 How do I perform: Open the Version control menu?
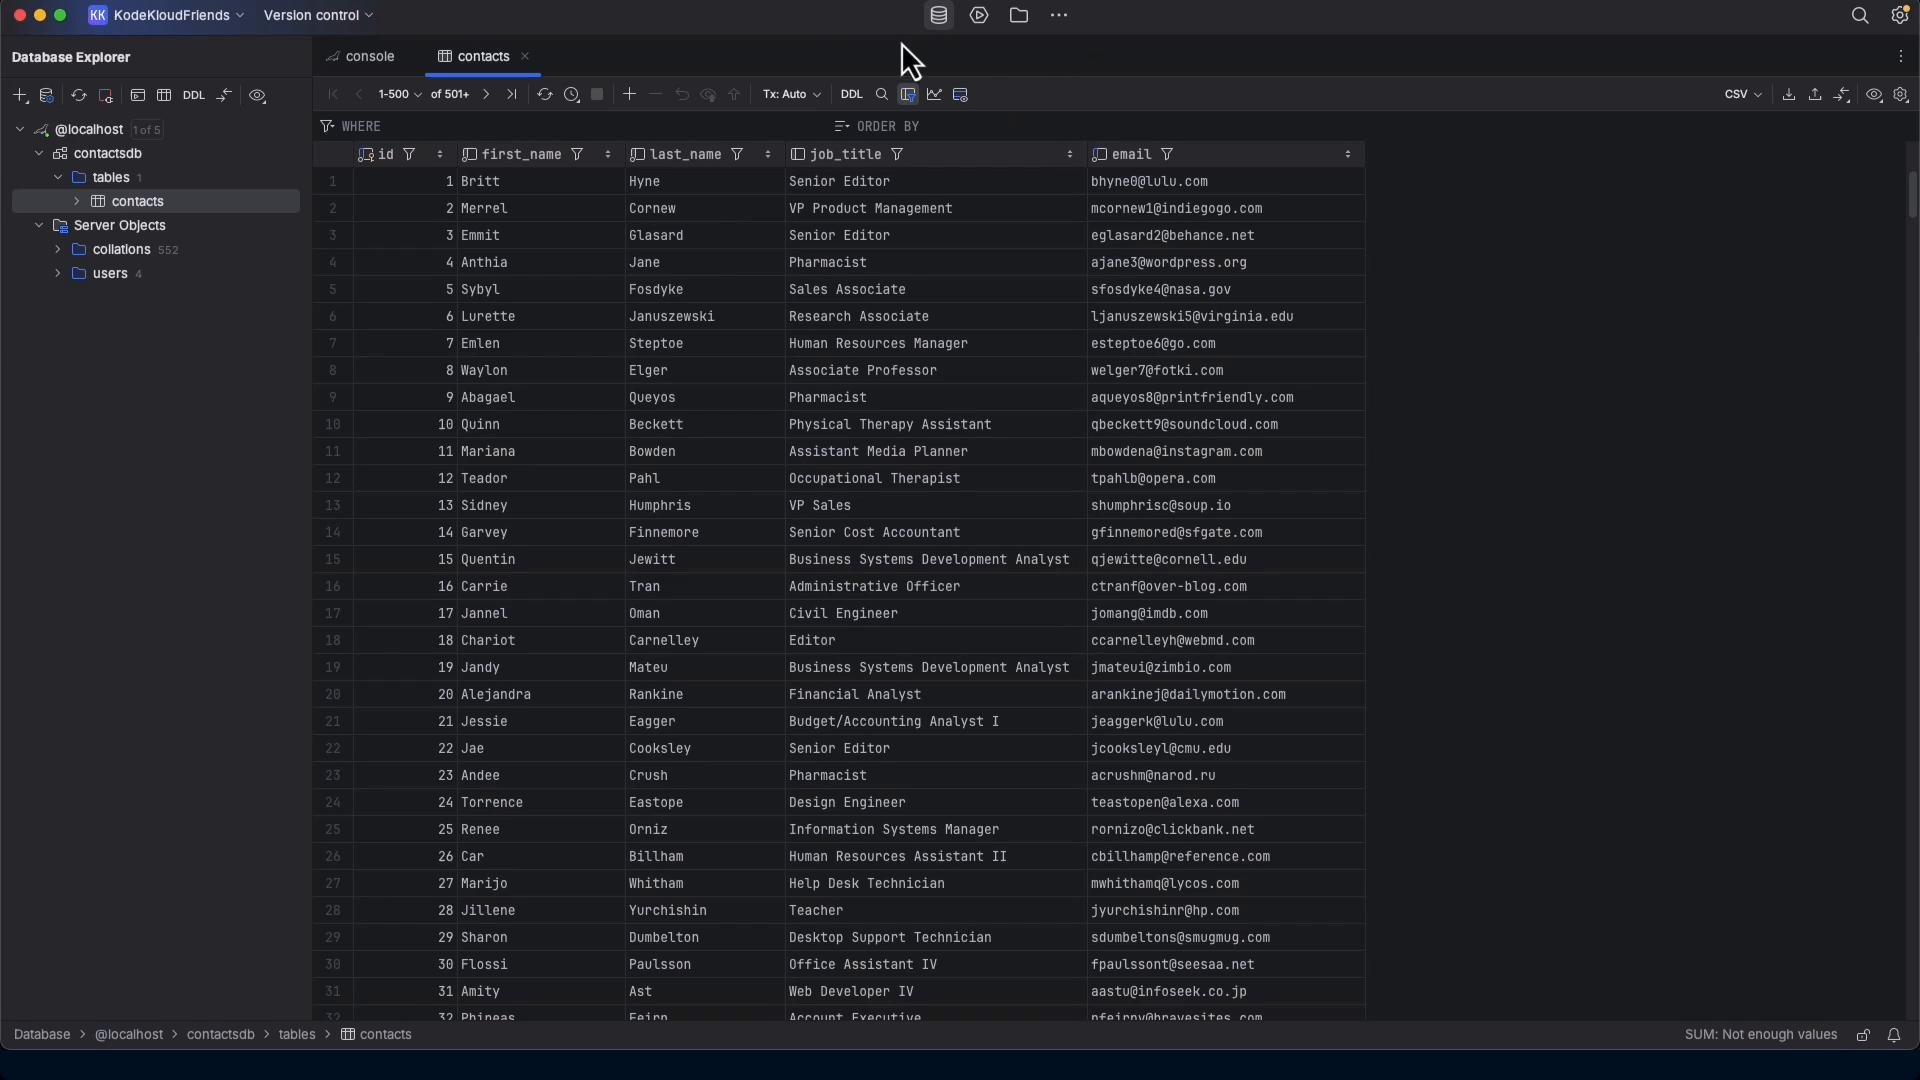318,16
